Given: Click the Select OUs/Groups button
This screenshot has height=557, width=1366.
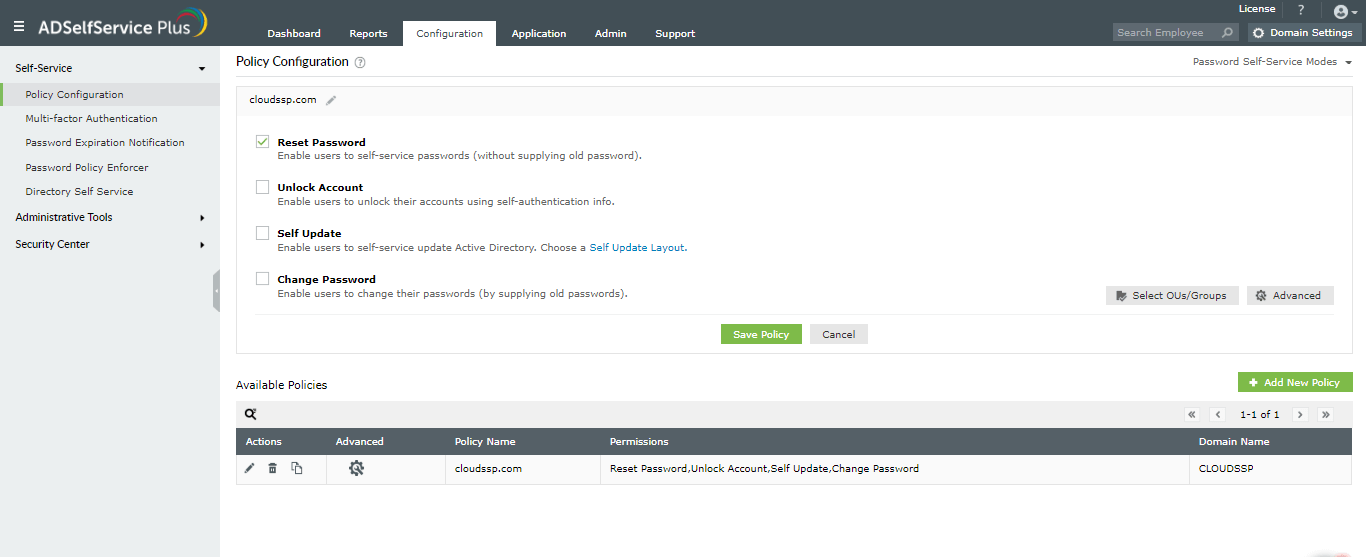Looking at the screenshot, I should pyautogui.click(x=1172, y=295).
